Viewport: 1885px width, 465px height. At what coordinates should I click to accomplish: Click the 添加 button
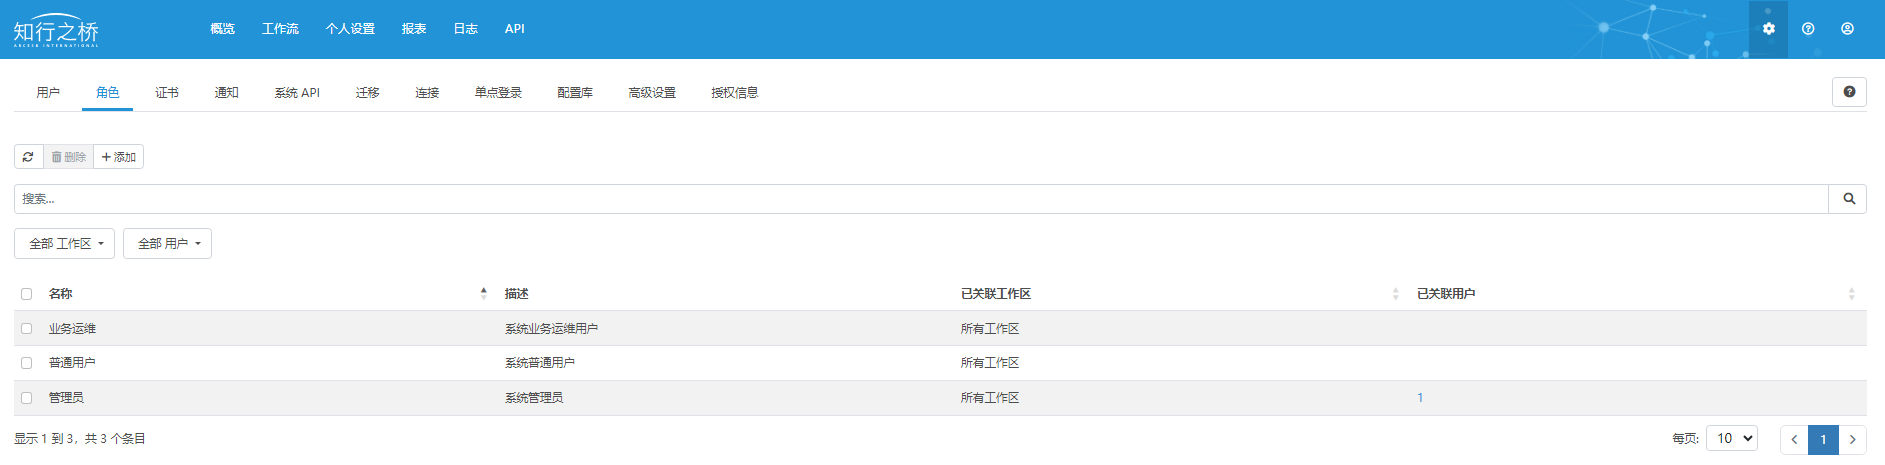point(119,157)
